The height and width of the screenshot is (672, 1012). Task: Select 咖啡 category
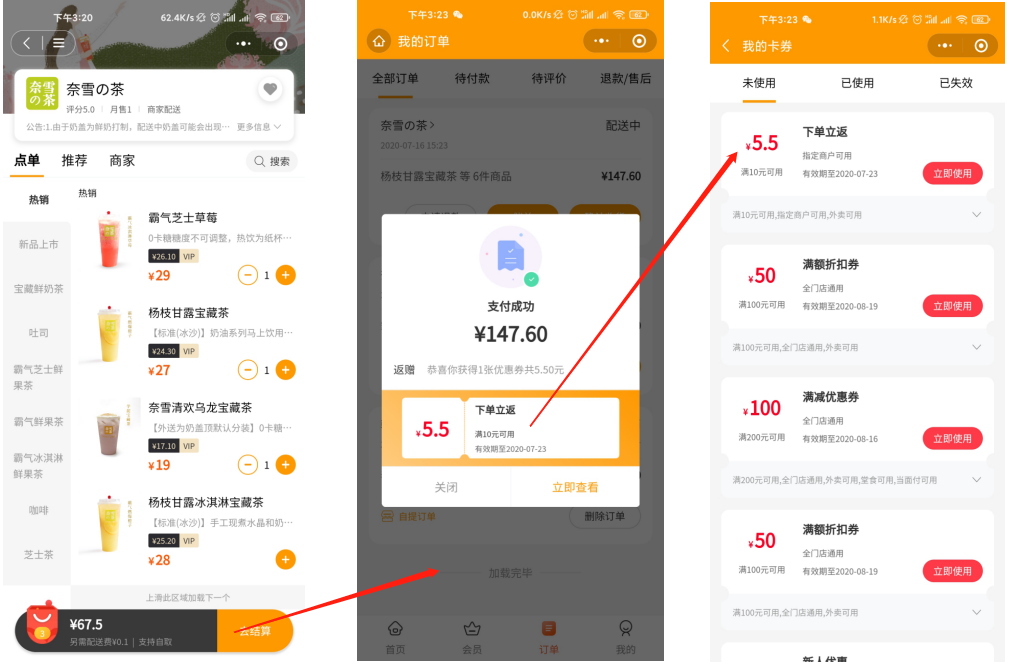pyautogui.click(x=38, y=510)
